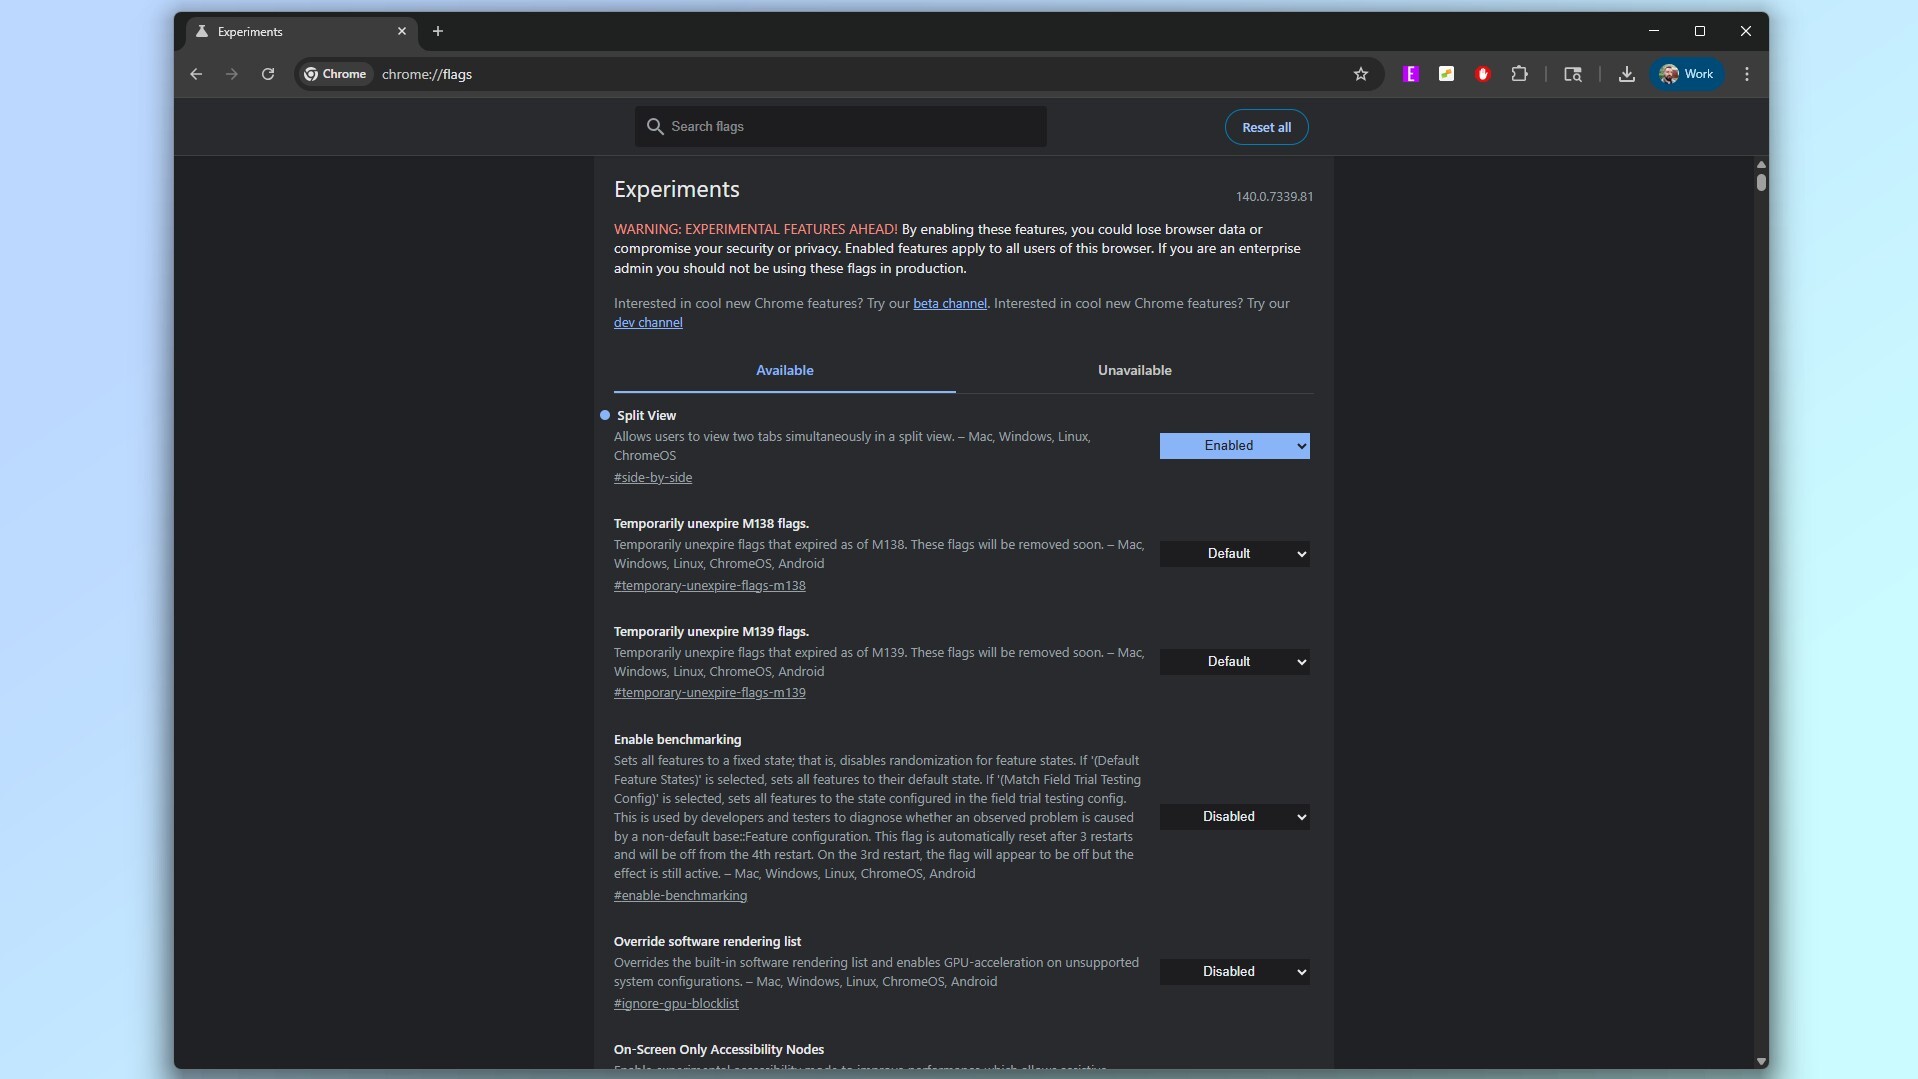Image resolution: width=1918 pixels, height=1079 pixels.
Task: Select the Available tab
Action: coord(784,370)
